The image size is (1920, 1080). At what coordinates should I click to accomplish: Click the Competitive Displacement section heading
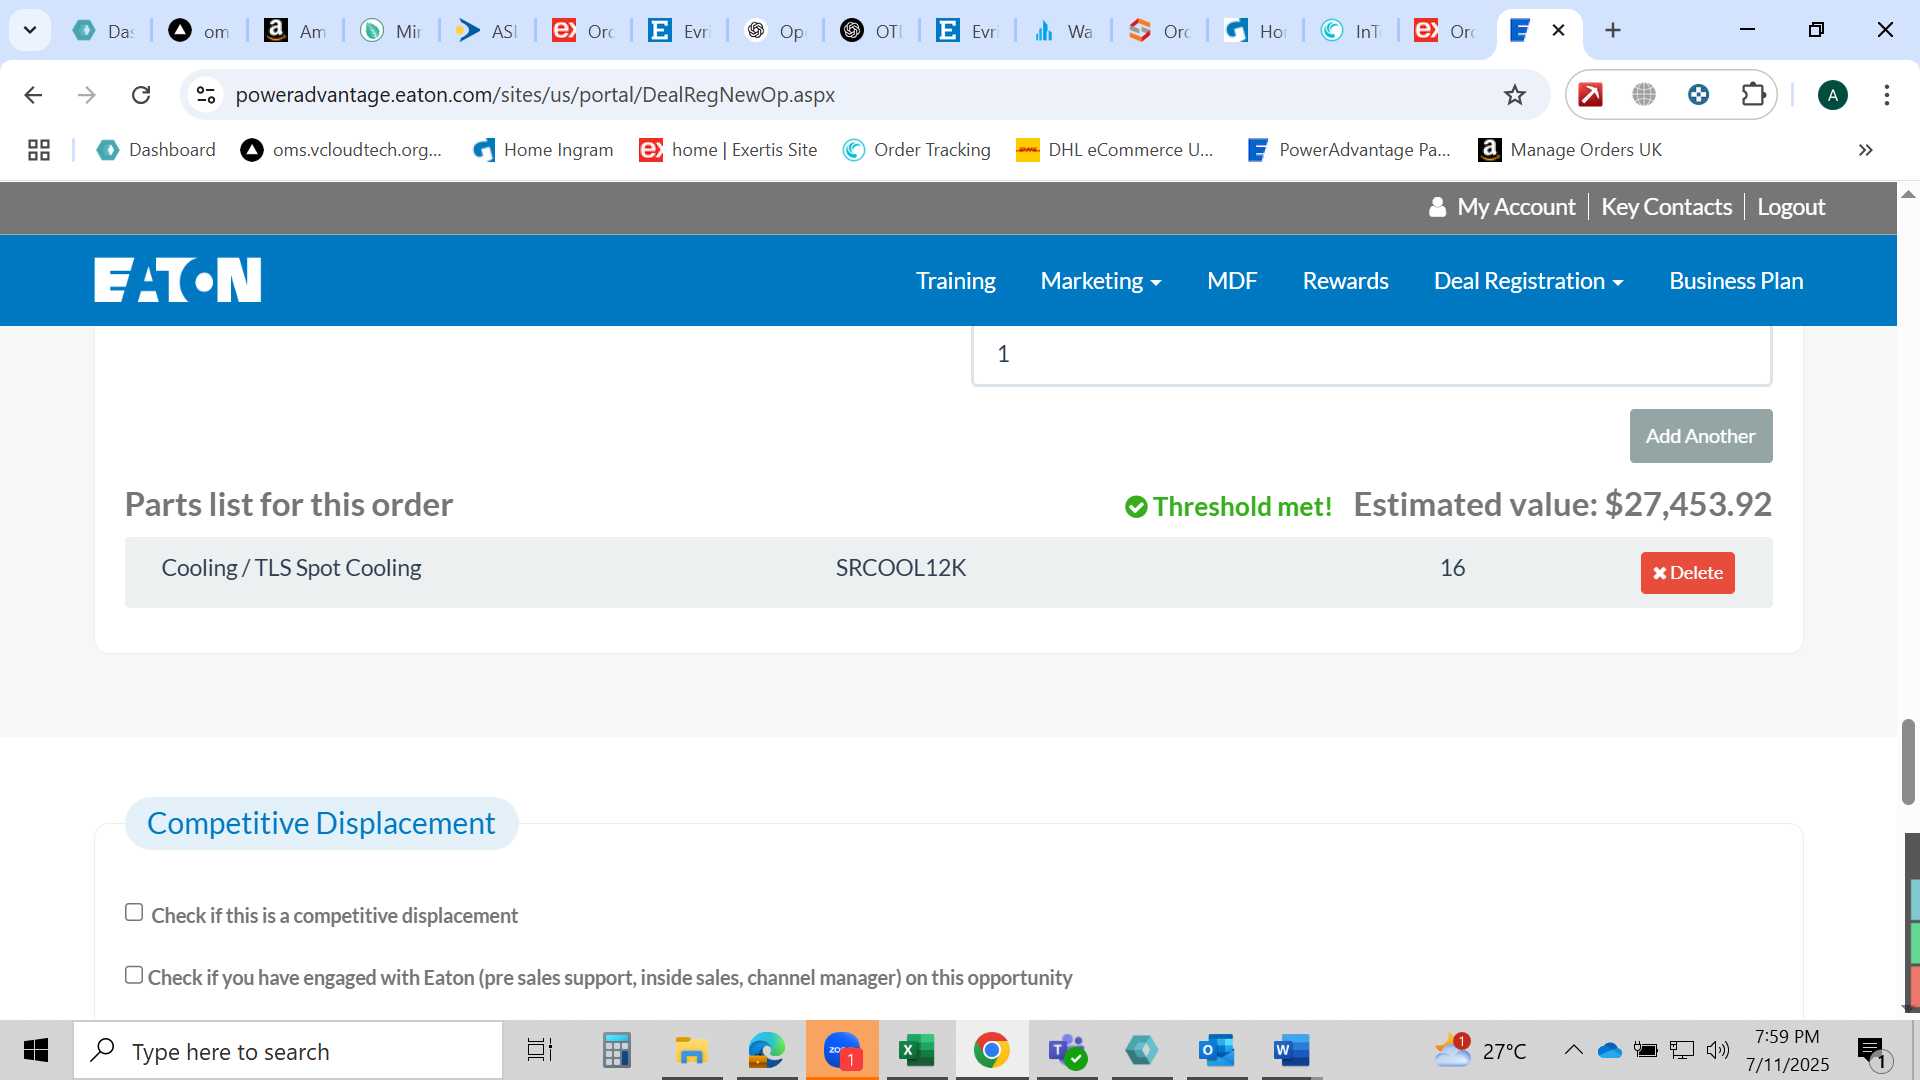[321, 823]
